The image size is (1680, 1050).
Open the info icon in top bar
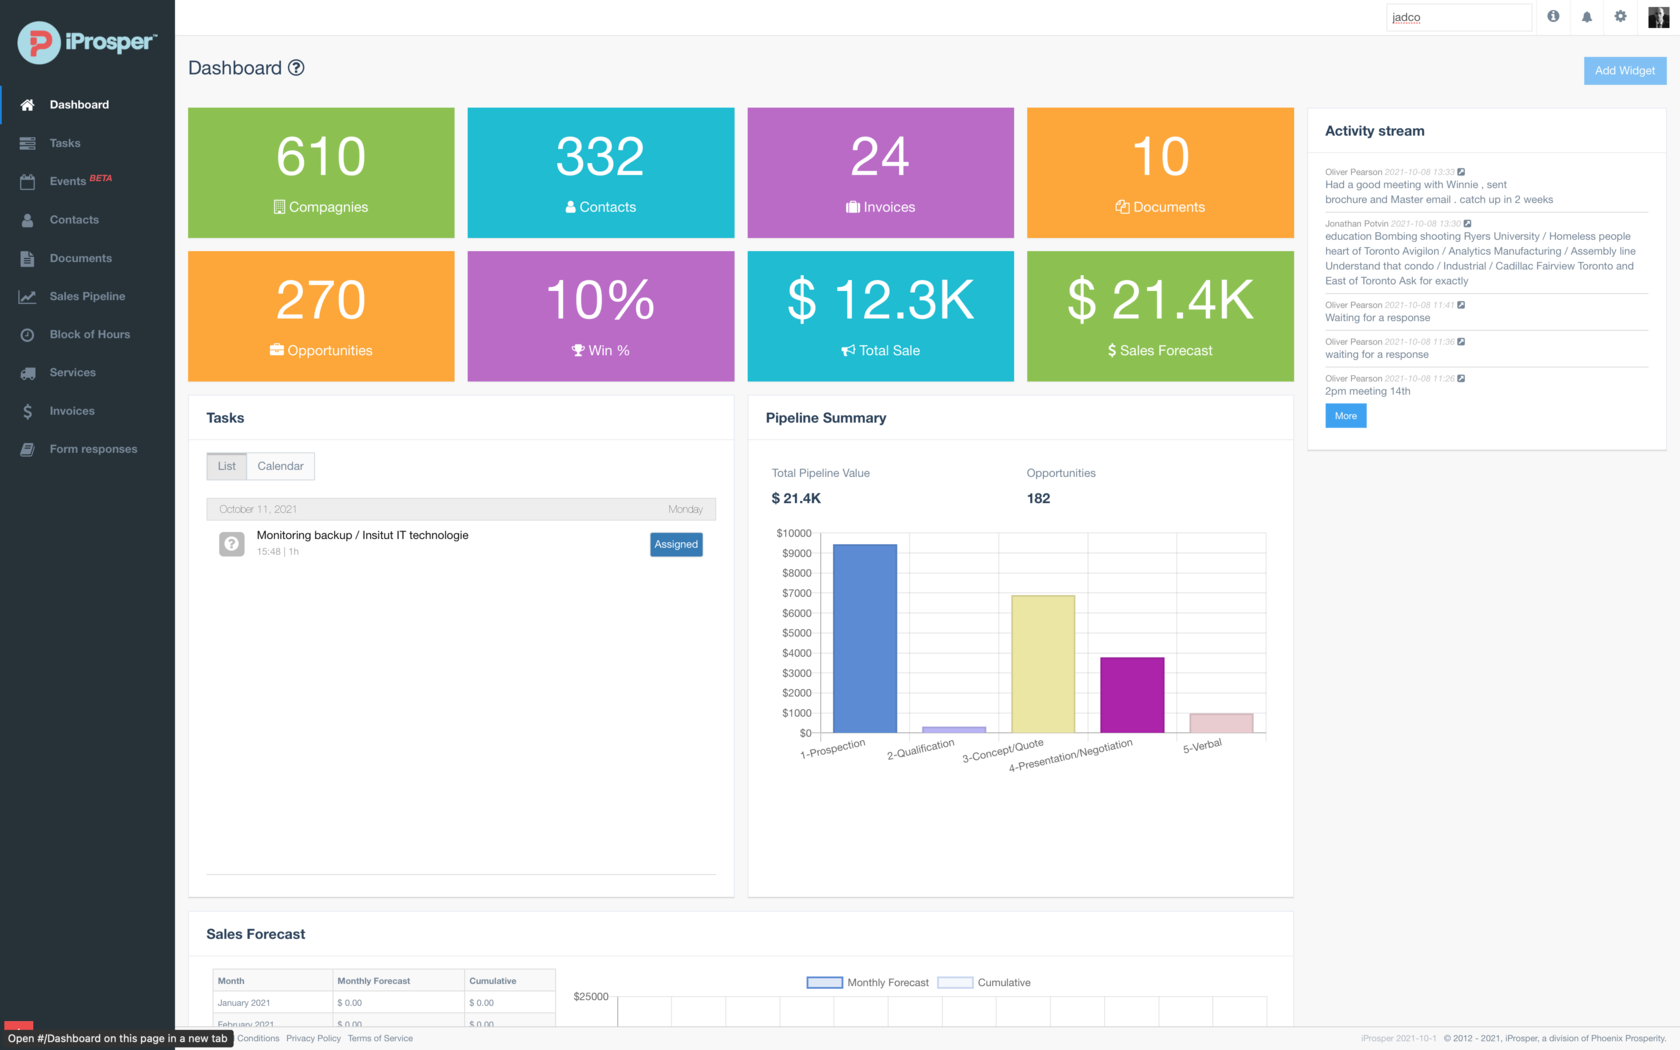tap(1553, 16)
